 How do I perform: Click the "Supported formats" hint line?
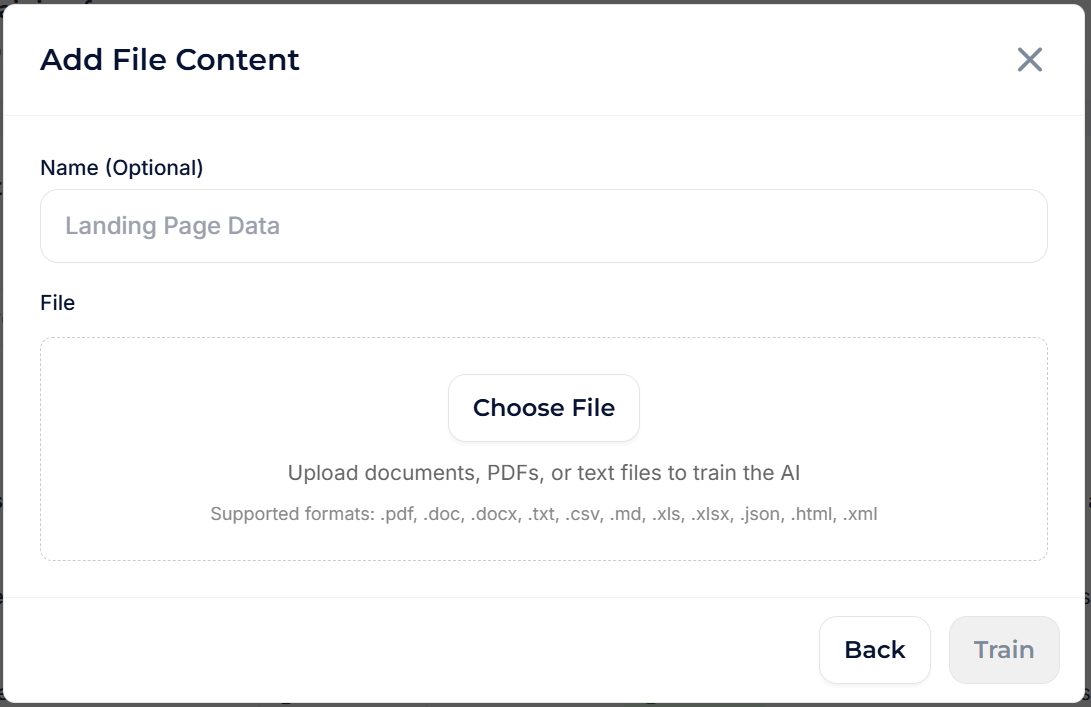point(543,515)
